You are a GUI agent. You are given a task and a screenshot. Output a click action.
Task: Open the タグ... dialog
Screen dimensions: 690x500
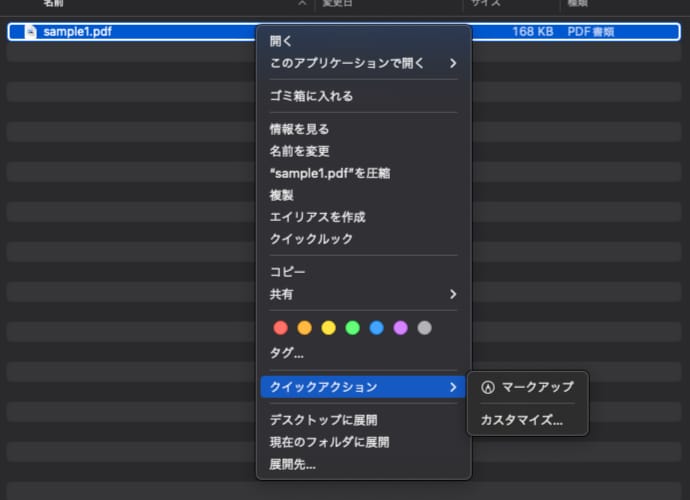pyautogui.click(x=287, y=353)
